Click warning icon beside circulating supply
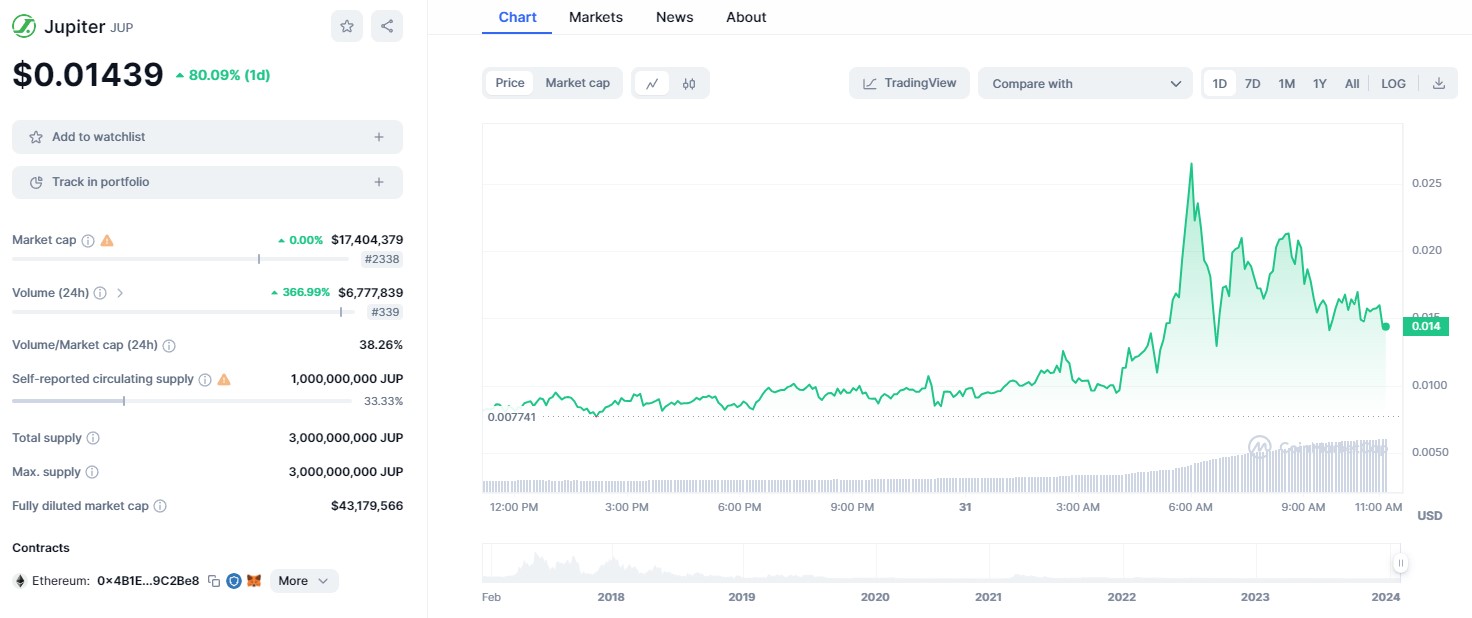This screenshot has height=618, width=1472. pos(224,379)
